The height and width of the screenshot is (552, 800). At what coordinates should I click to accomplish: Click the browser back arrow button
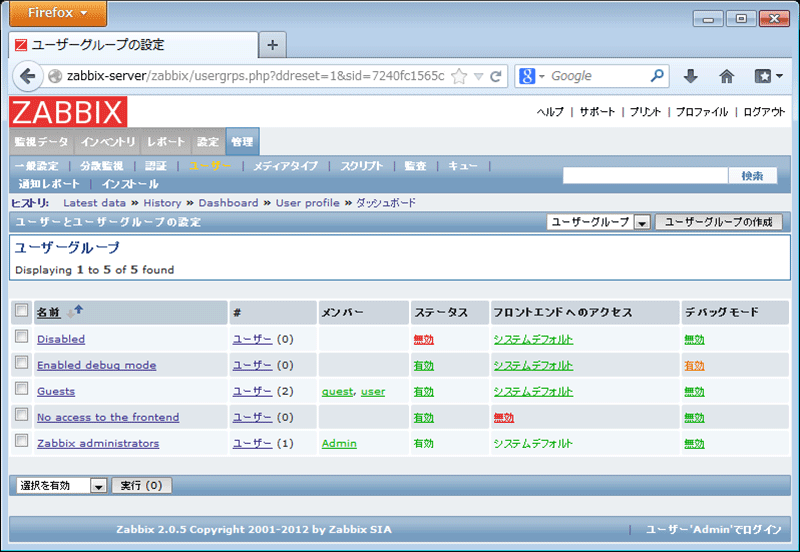pos(27,76)
